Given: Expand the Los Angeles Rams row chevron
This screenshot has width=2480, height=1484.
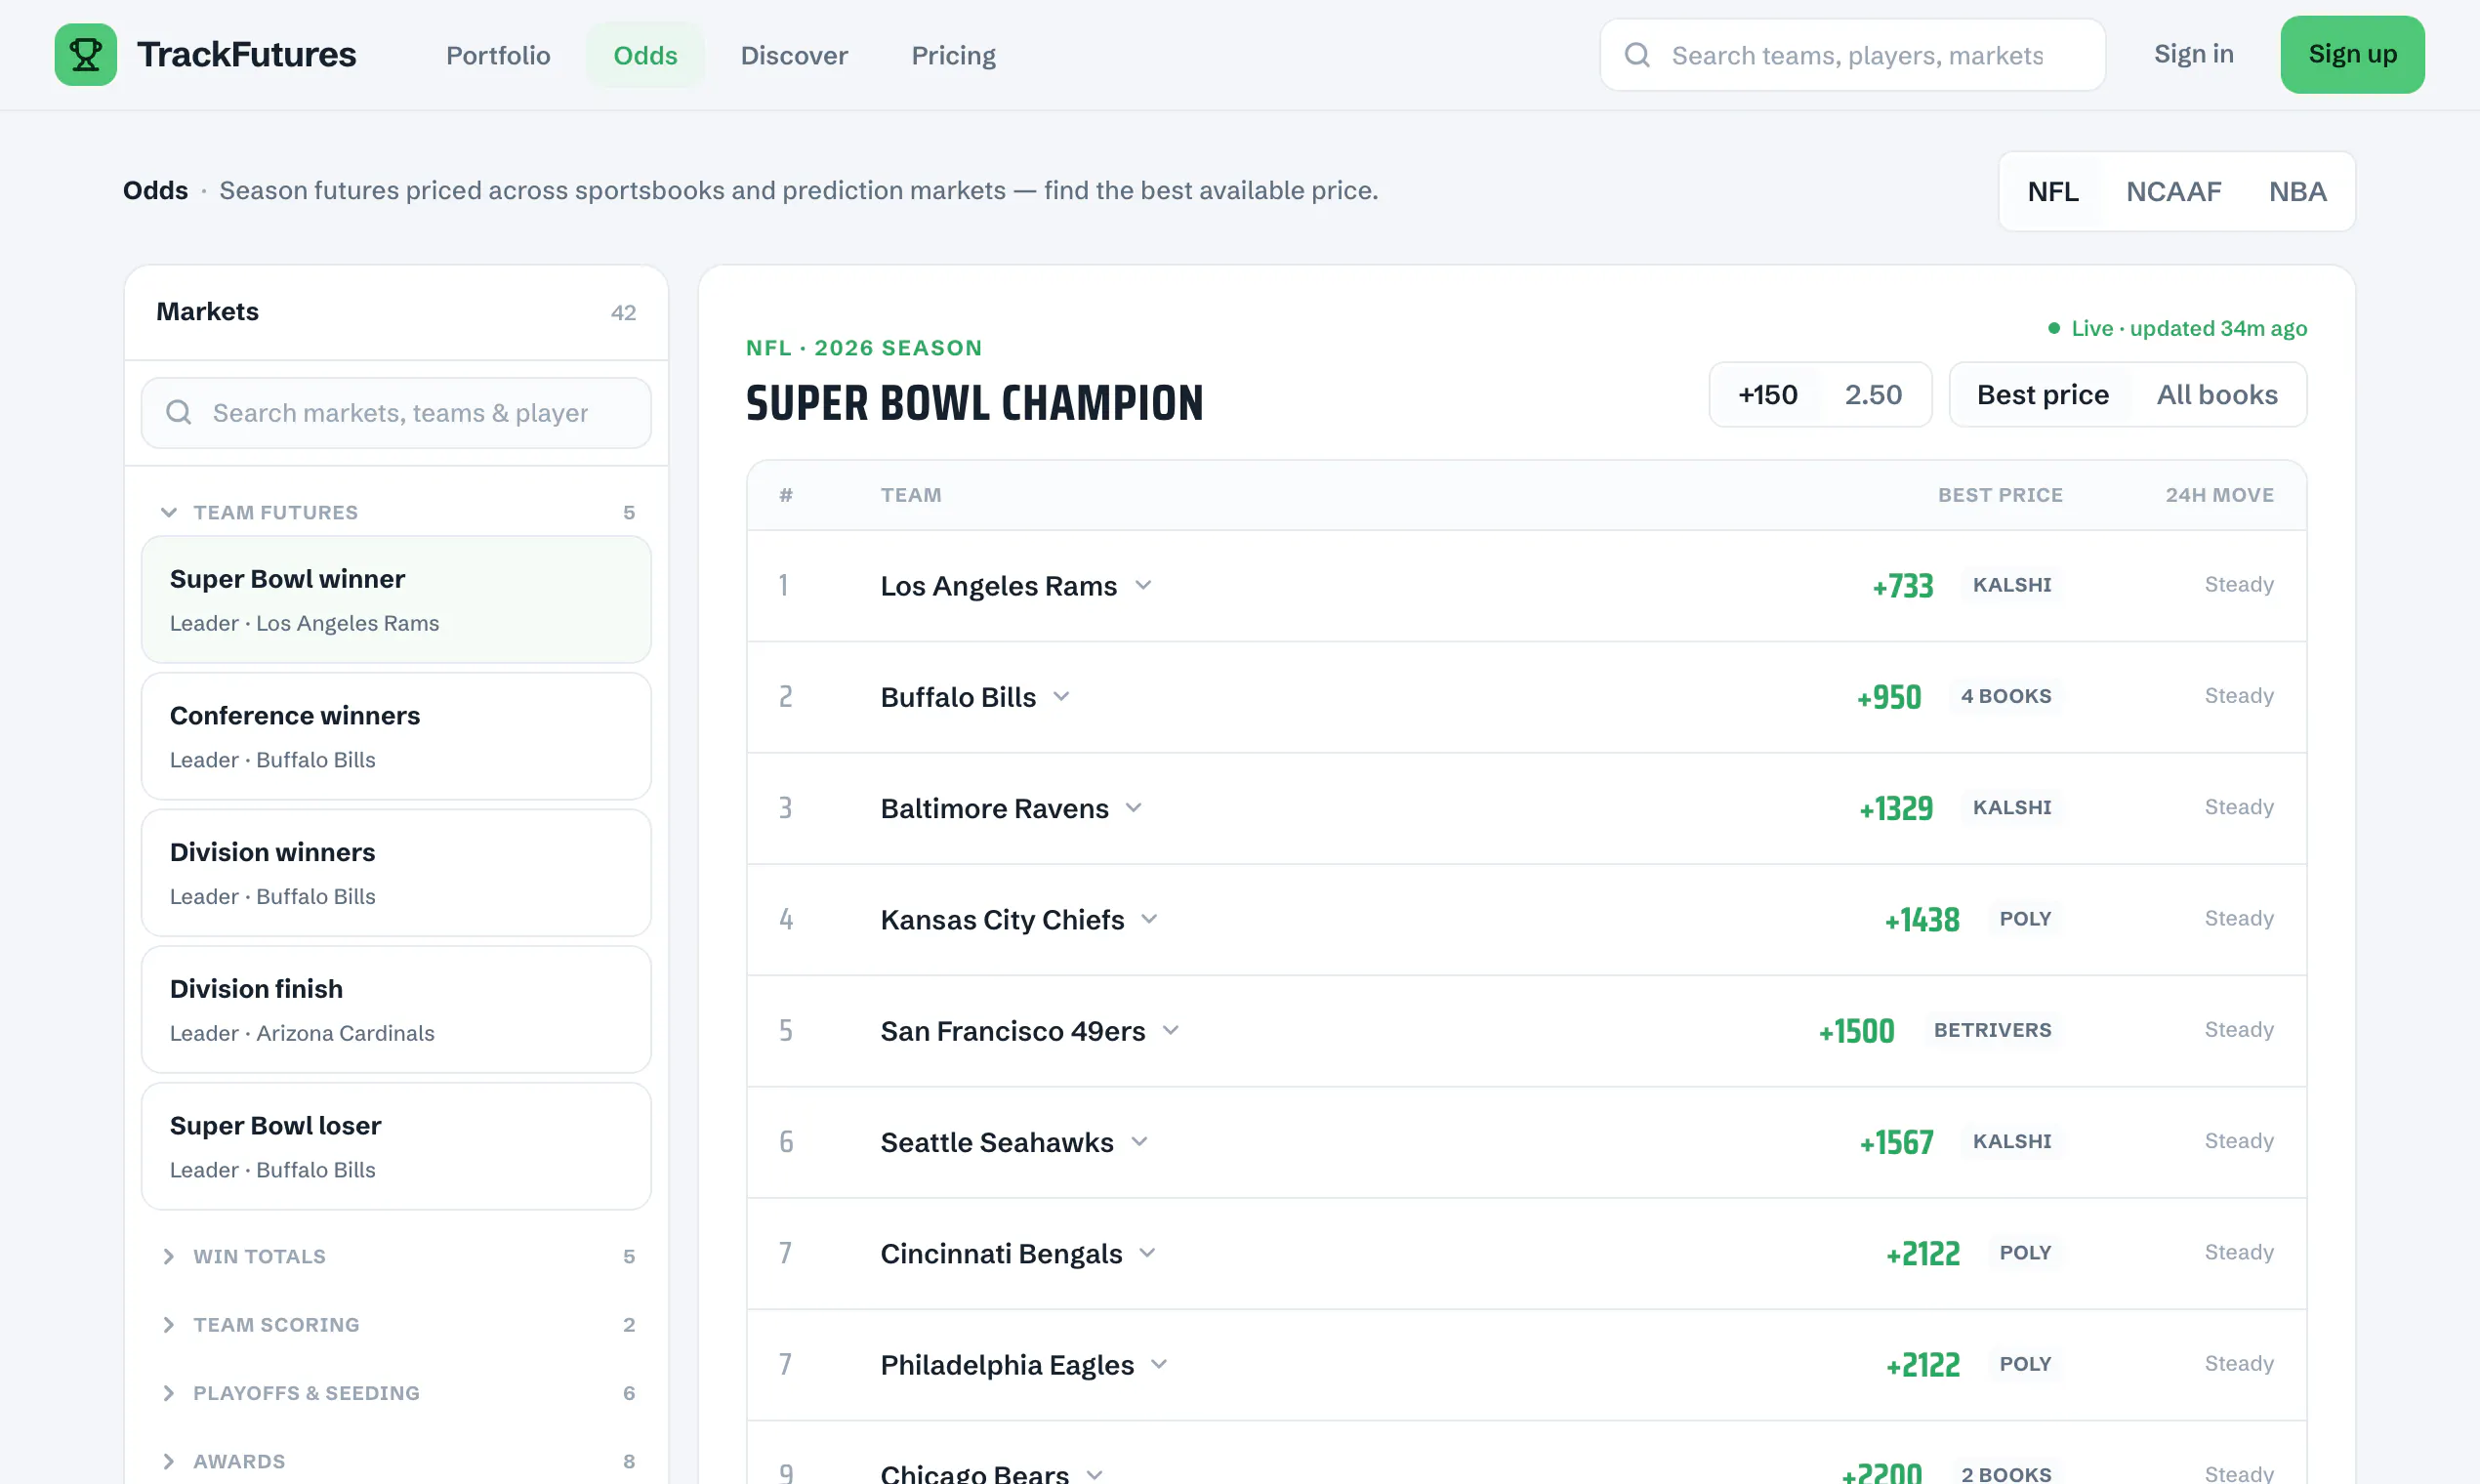Looking at the screenshot, I should pyautogui.click(x=1143, y=585).
